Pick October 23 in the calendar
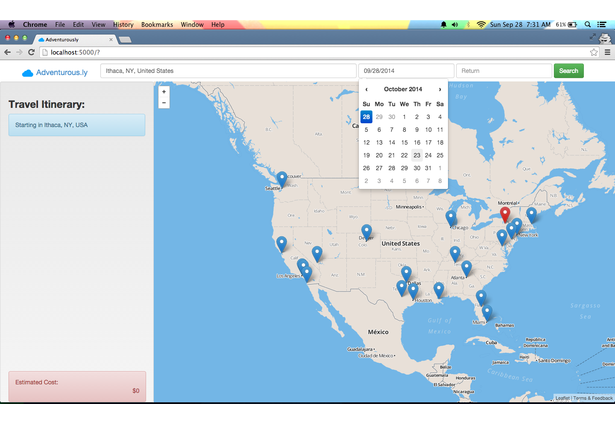This screenshot has width=615, height=424. coord(417,155)
